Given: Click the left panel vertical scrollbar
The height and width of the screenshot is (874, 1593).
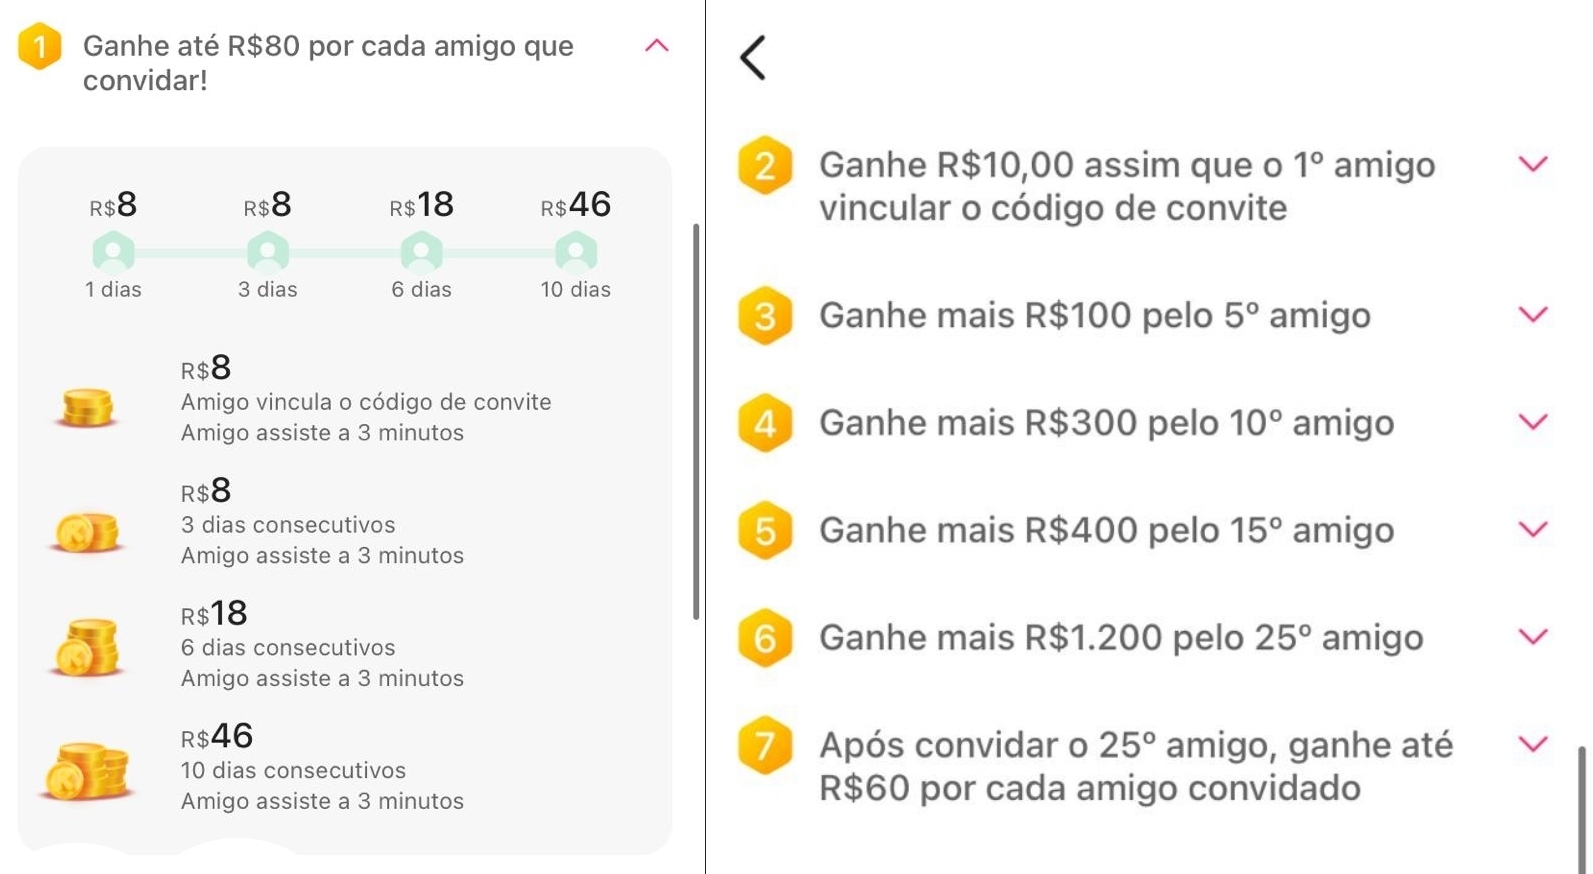Looking at the screenshot, I should (696, 421).
